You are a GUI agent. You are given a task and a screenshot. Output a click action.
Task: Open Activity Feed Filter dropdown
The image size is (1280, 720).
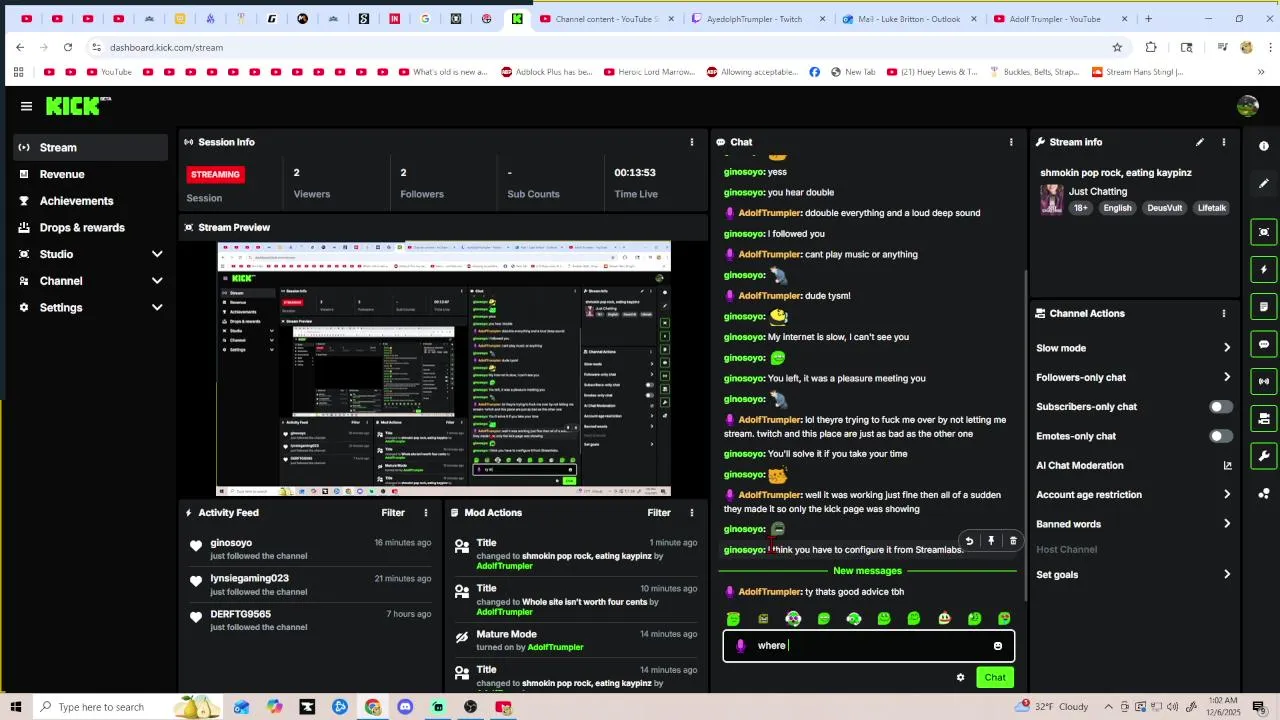pyautogui.click(x=393, y=513)
